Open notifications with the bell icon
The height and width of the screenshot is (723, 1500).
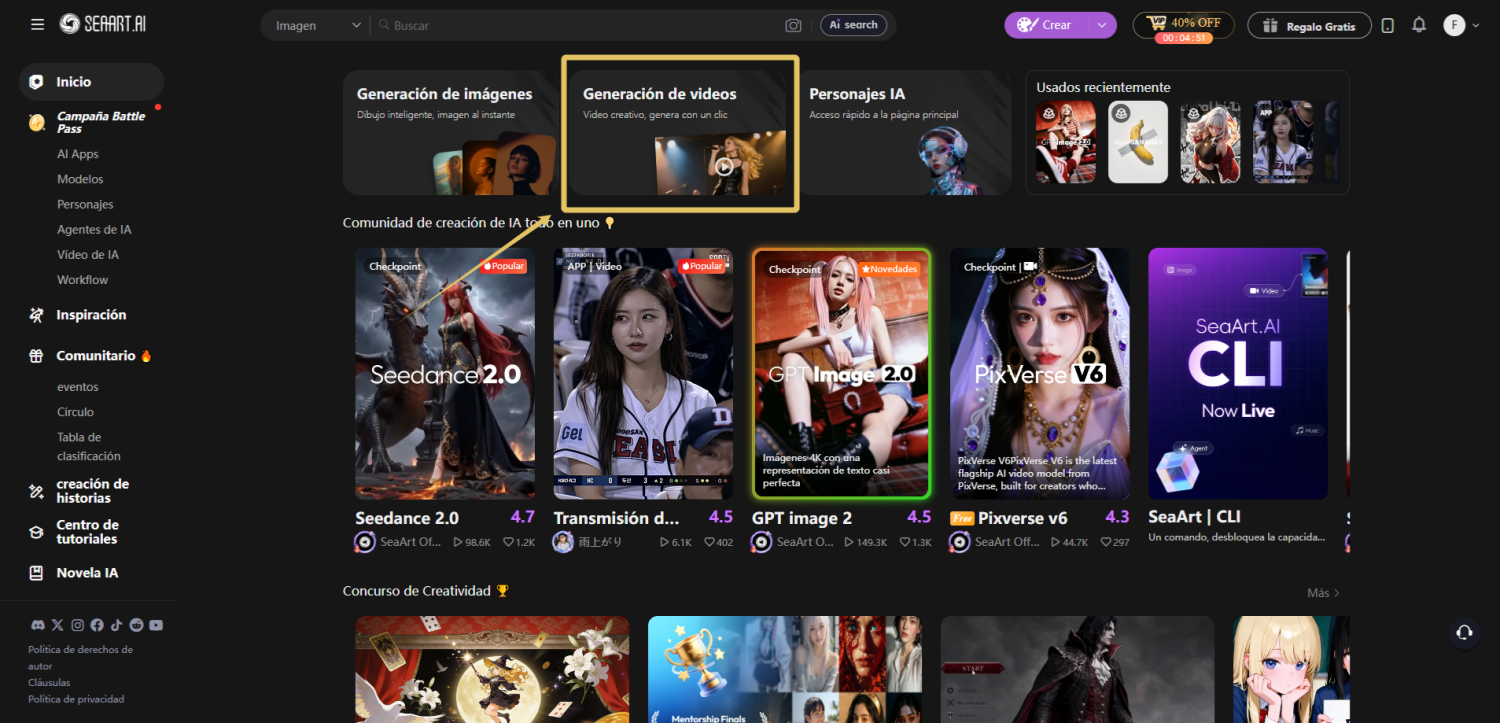[x=1419, y=25]
